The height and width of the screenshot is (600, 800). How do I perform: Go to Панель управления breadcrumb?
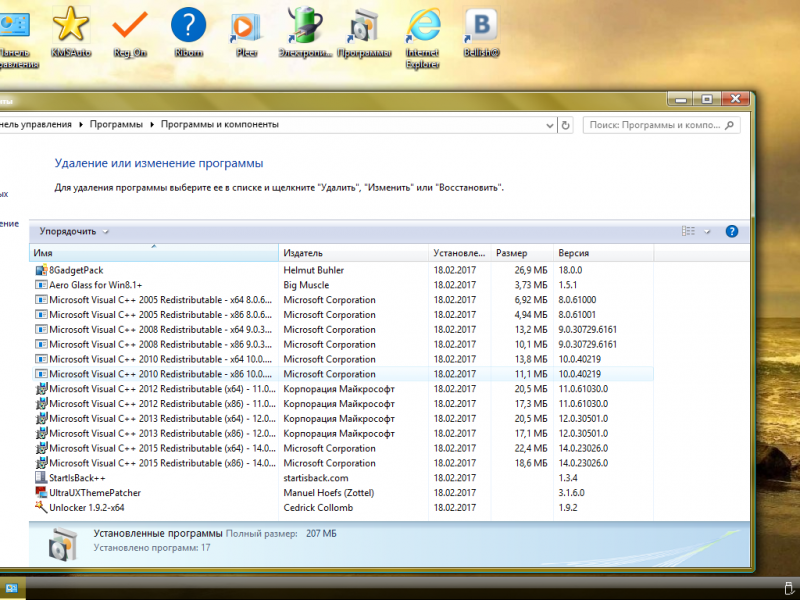pyautogui.click(x=36, y=124)
